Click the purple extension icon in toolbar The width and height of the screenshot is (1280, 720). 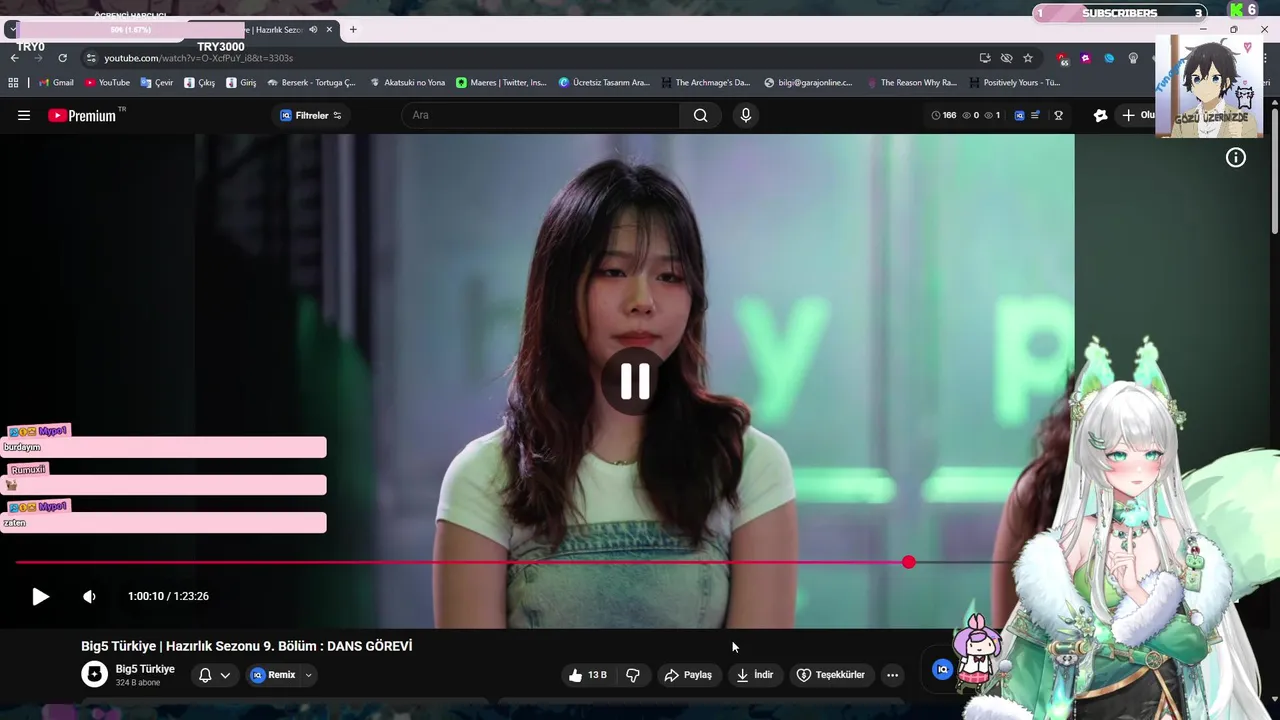tap(1085, 58)
